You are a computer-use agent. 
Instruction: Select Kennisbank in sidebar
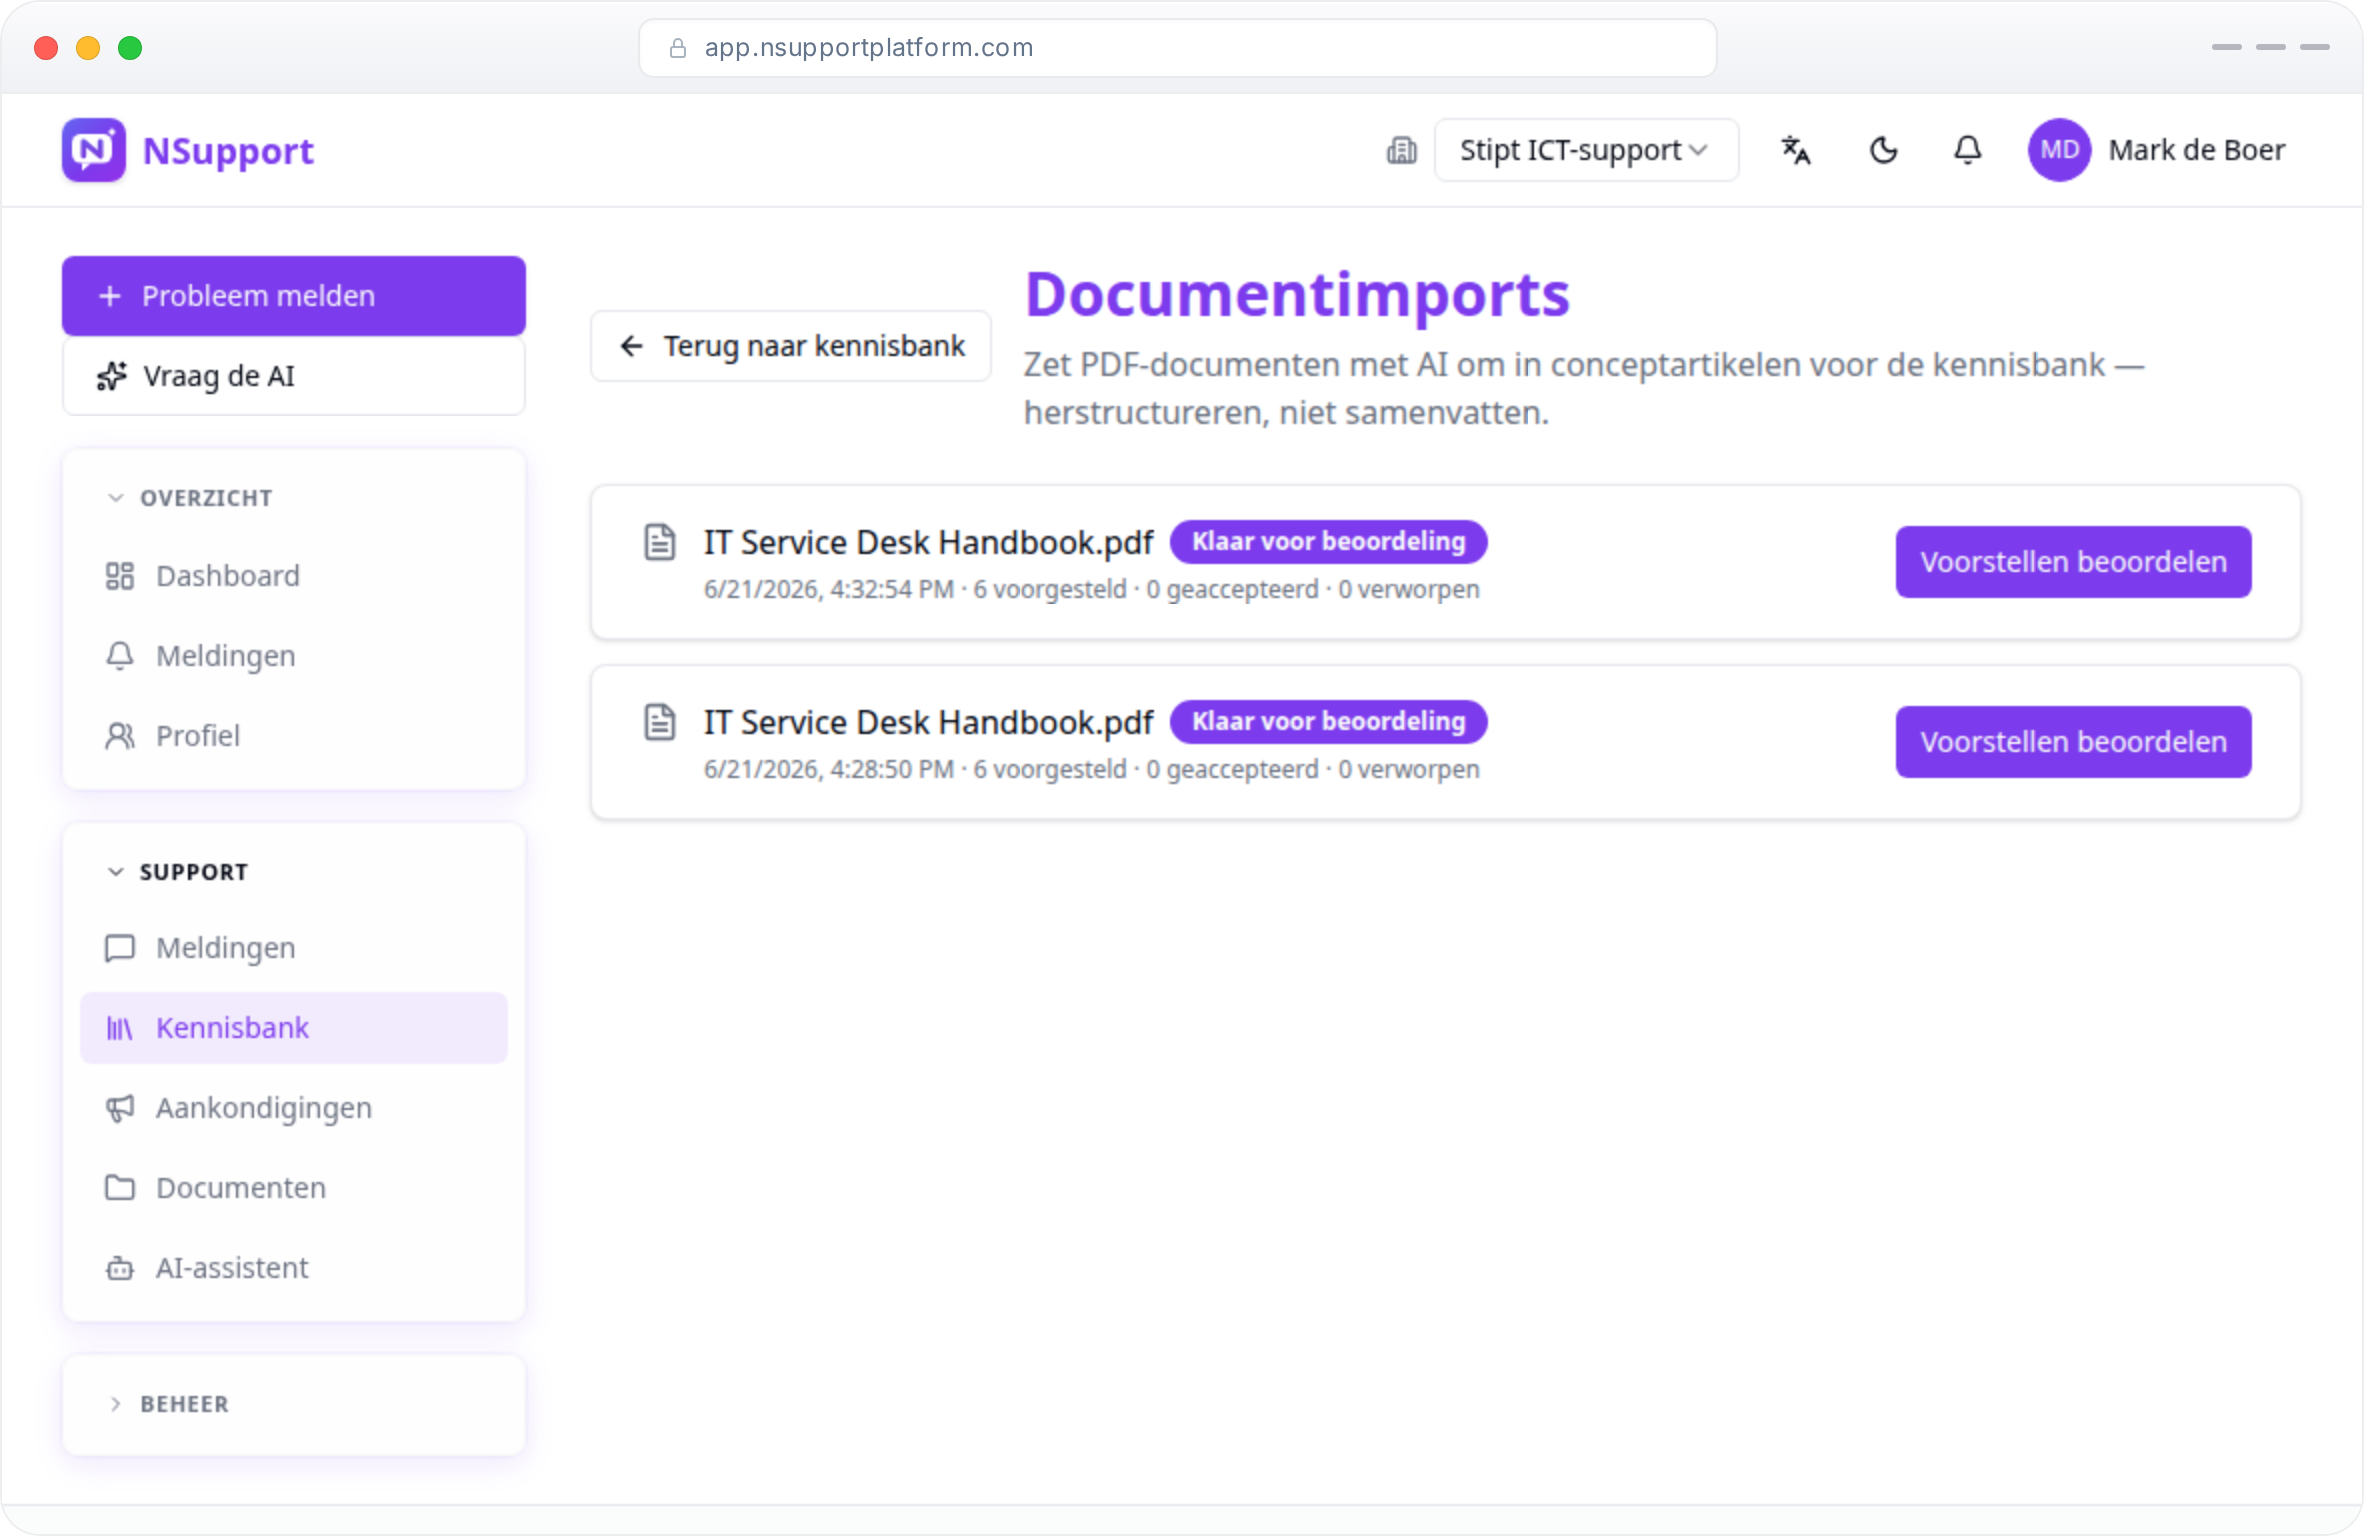coord(294,1028)
